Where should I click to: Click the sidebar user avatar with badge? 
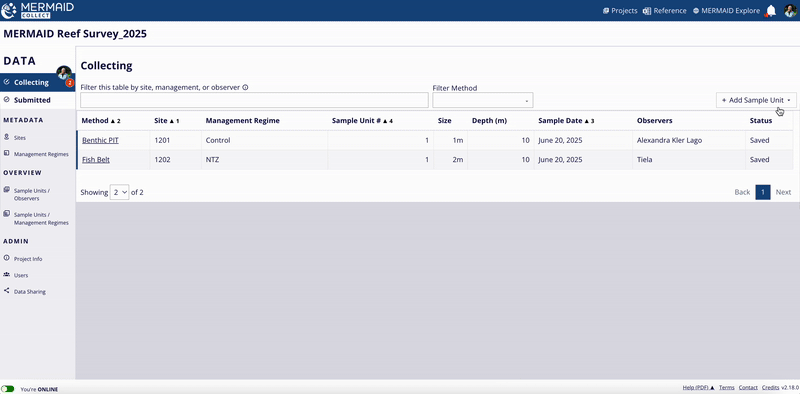pyautogui.click(x=64, y=73)
